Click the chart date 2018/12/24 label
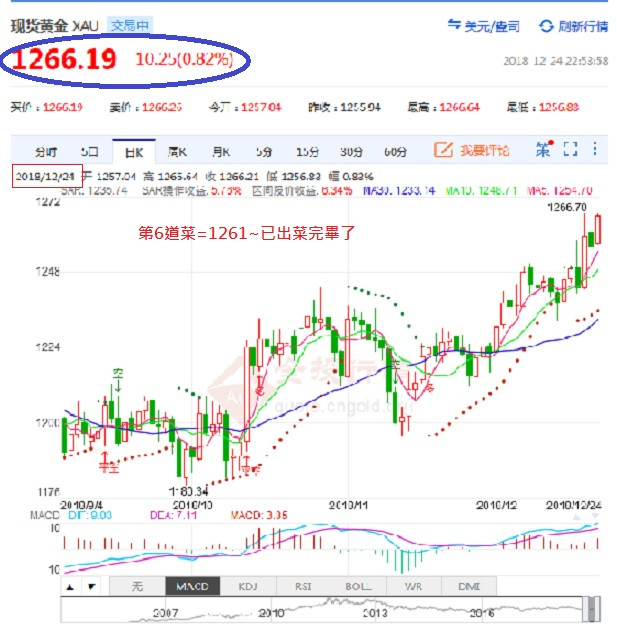617x631 pixels. coord(45,176)
